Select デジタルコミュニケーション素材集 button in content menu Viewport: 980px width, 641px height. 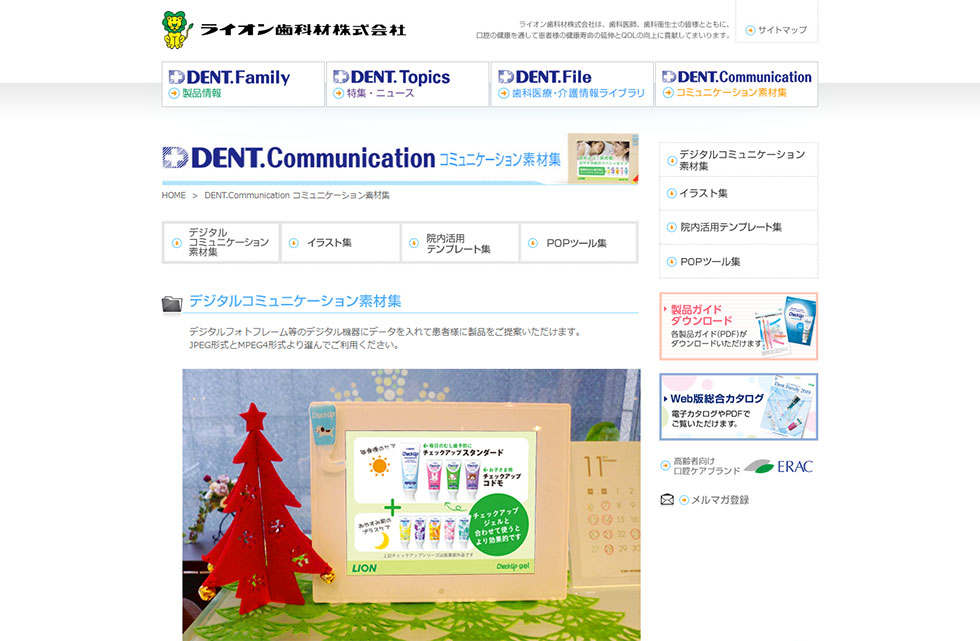click(x=221, y=242)
